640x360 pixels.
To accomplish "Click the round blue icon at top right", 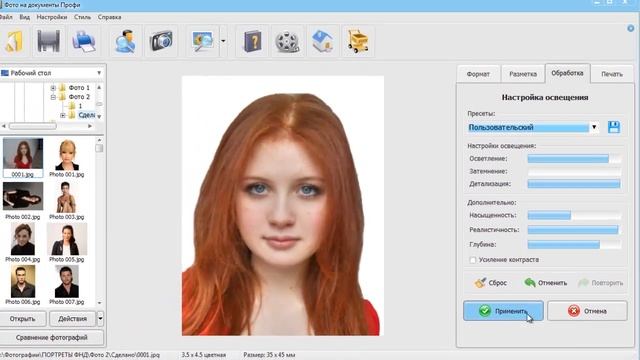I will pyautogui.click(x=631, y=28).
